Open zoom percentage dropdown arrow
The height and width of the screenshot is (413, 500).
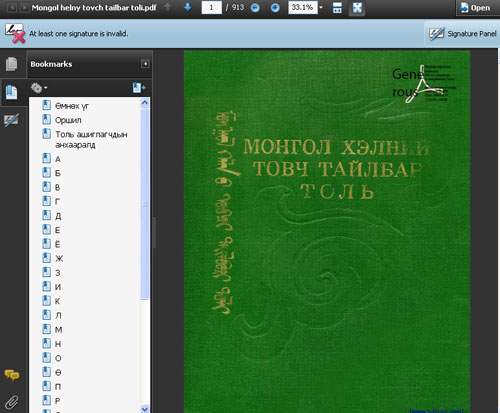coord(321,7)
